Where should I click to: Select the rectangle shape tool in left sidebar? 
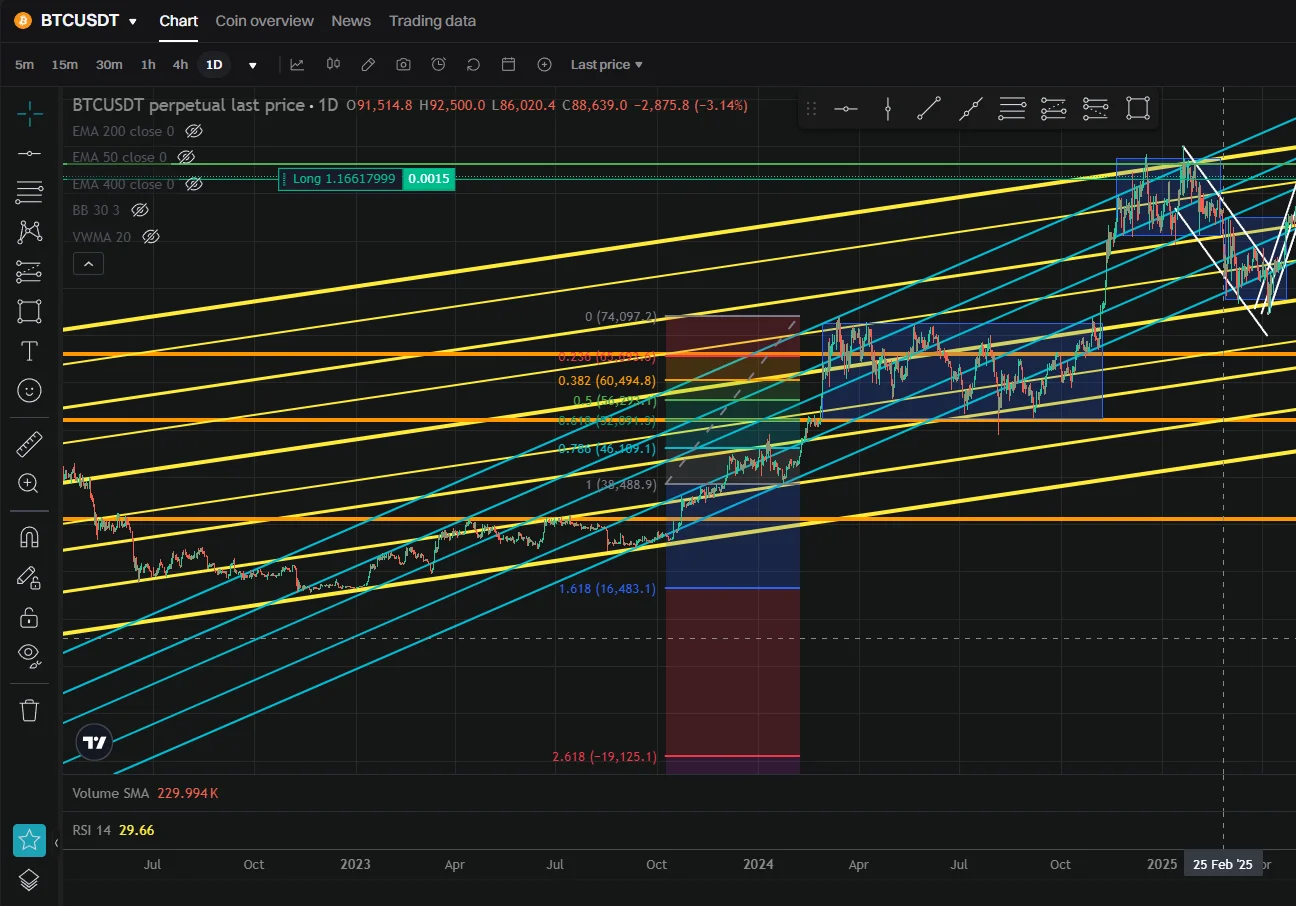click(x=30, y=311)
